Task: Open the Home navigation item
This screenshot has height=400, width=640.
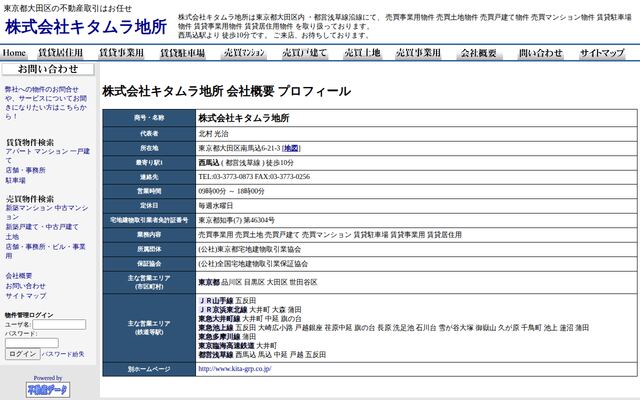Action: 14,53
